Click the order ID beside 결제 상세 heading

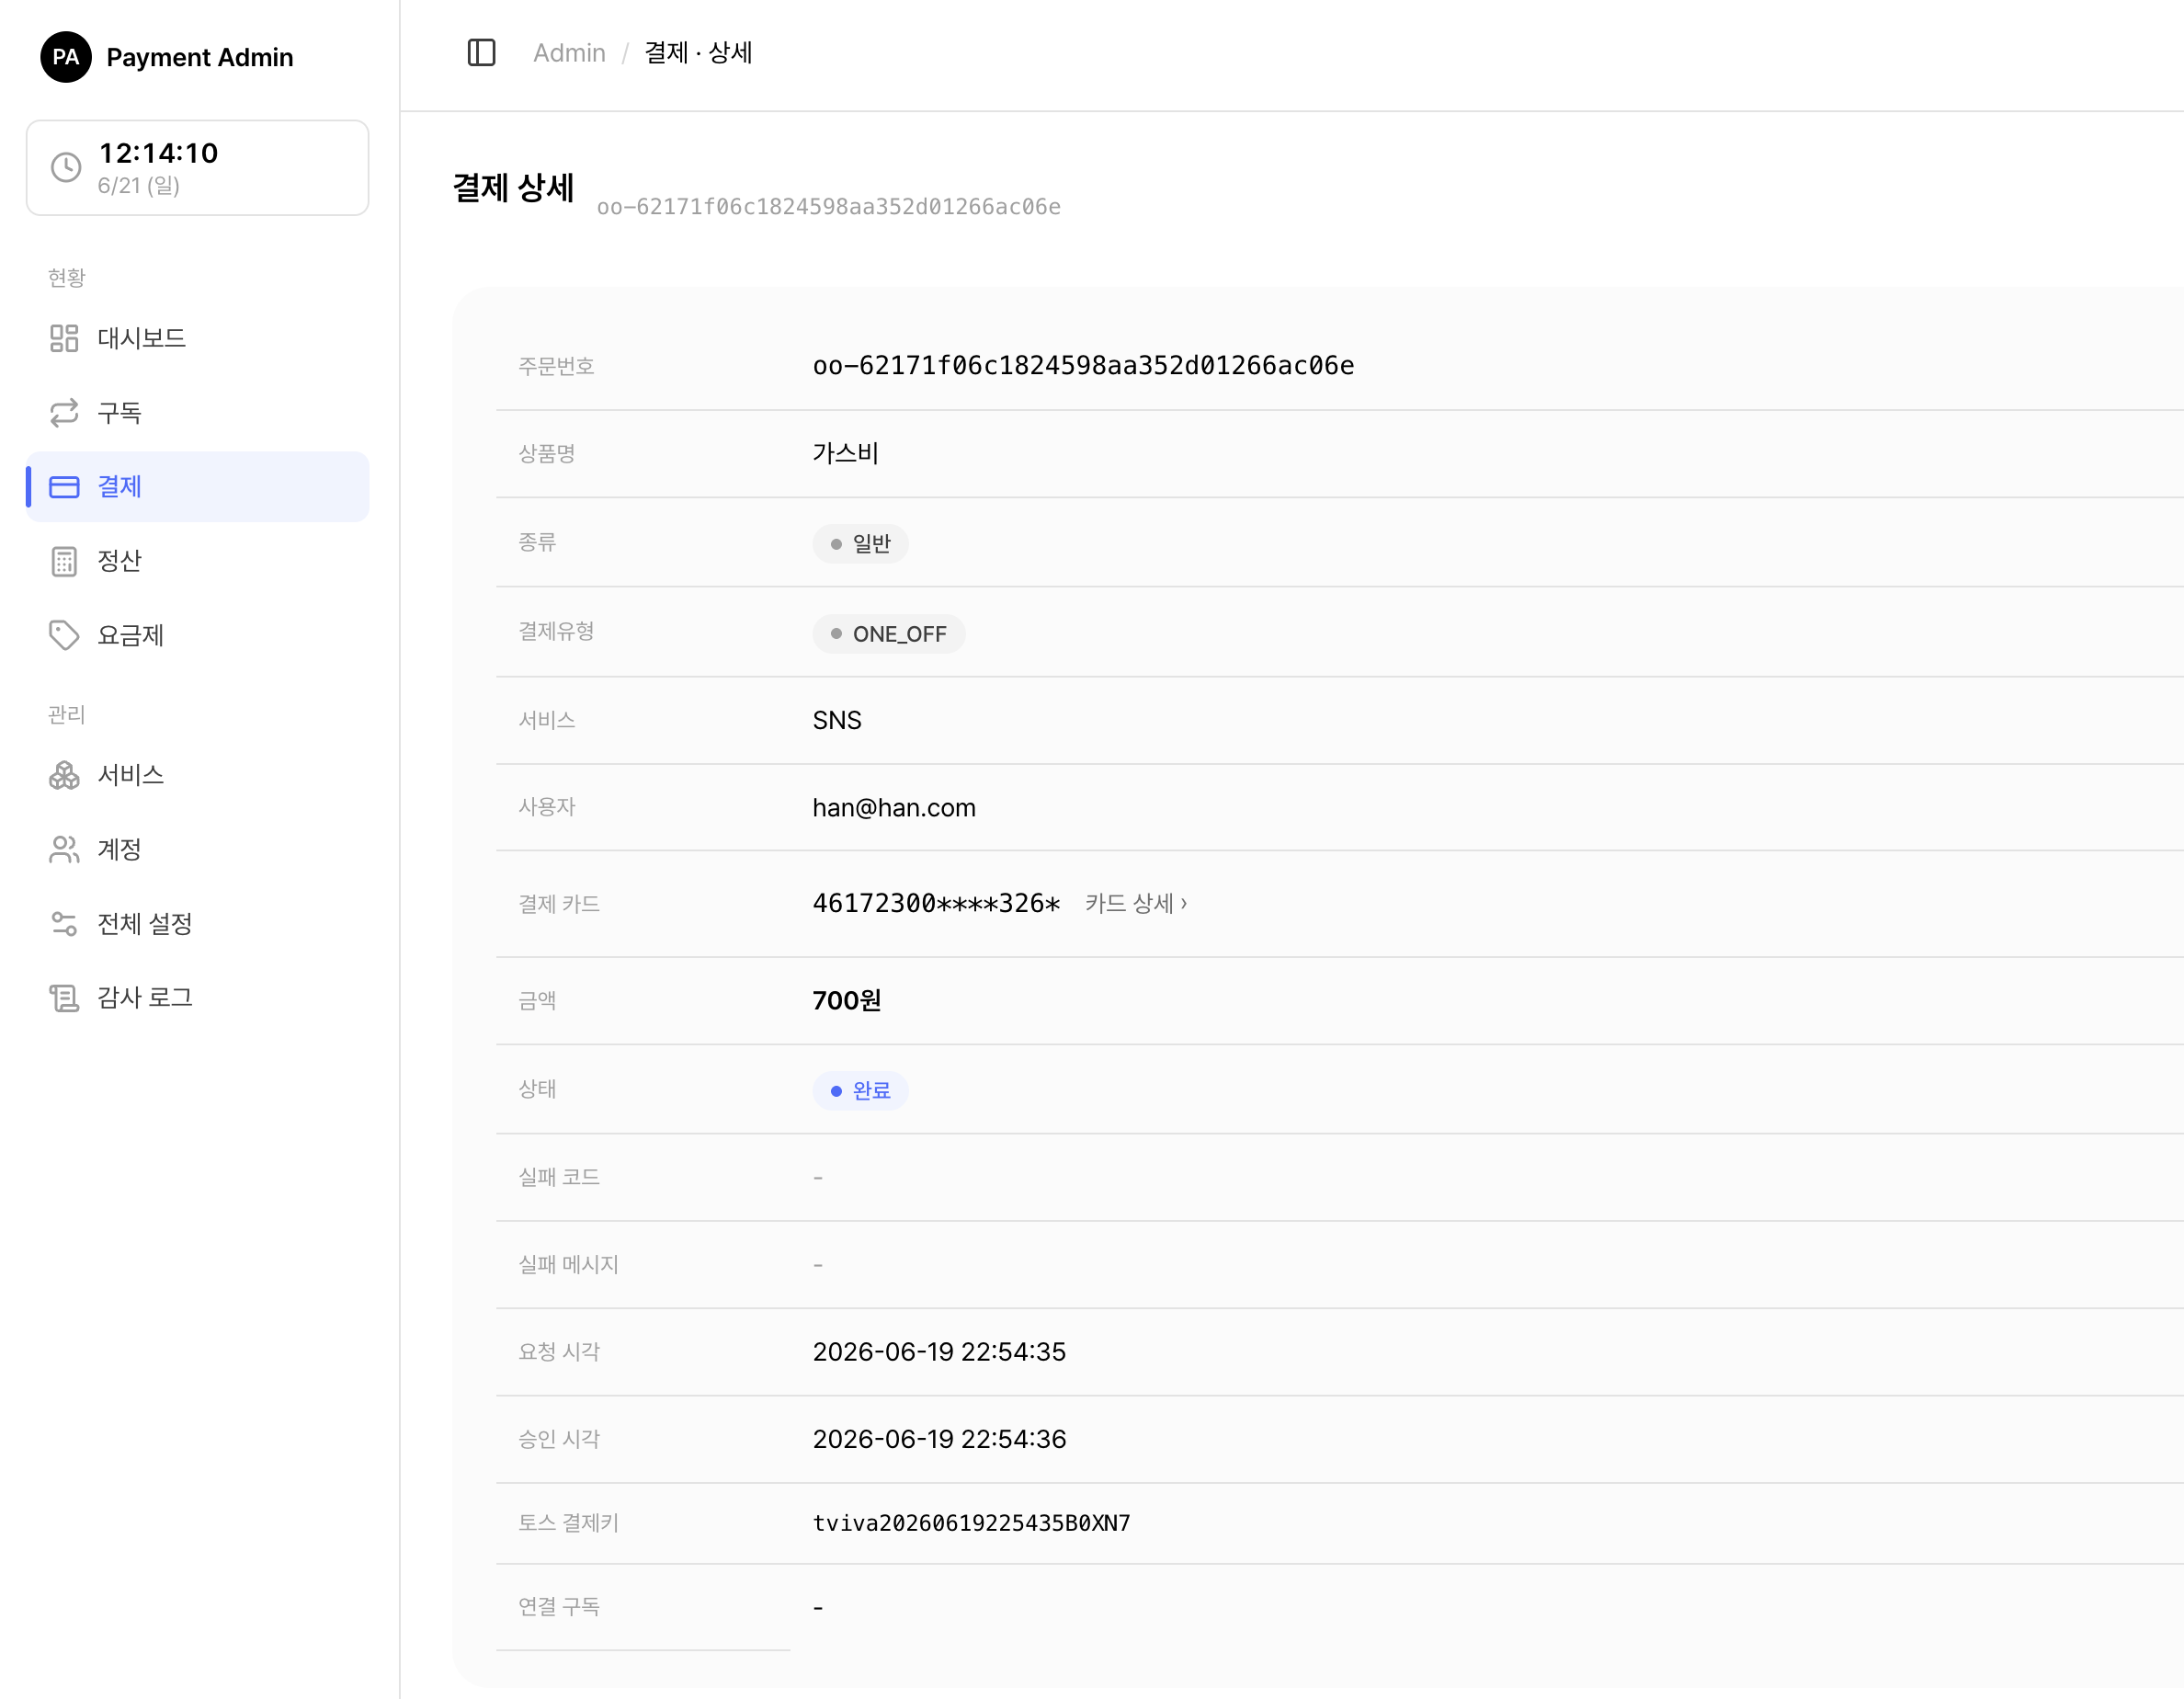(x=829, y=207)
